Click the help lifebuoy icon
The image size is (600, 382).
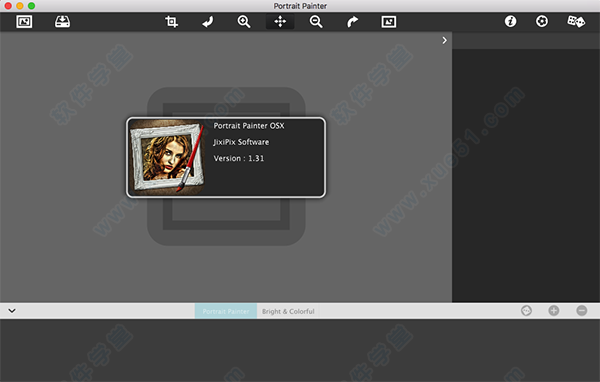point(541,21)
